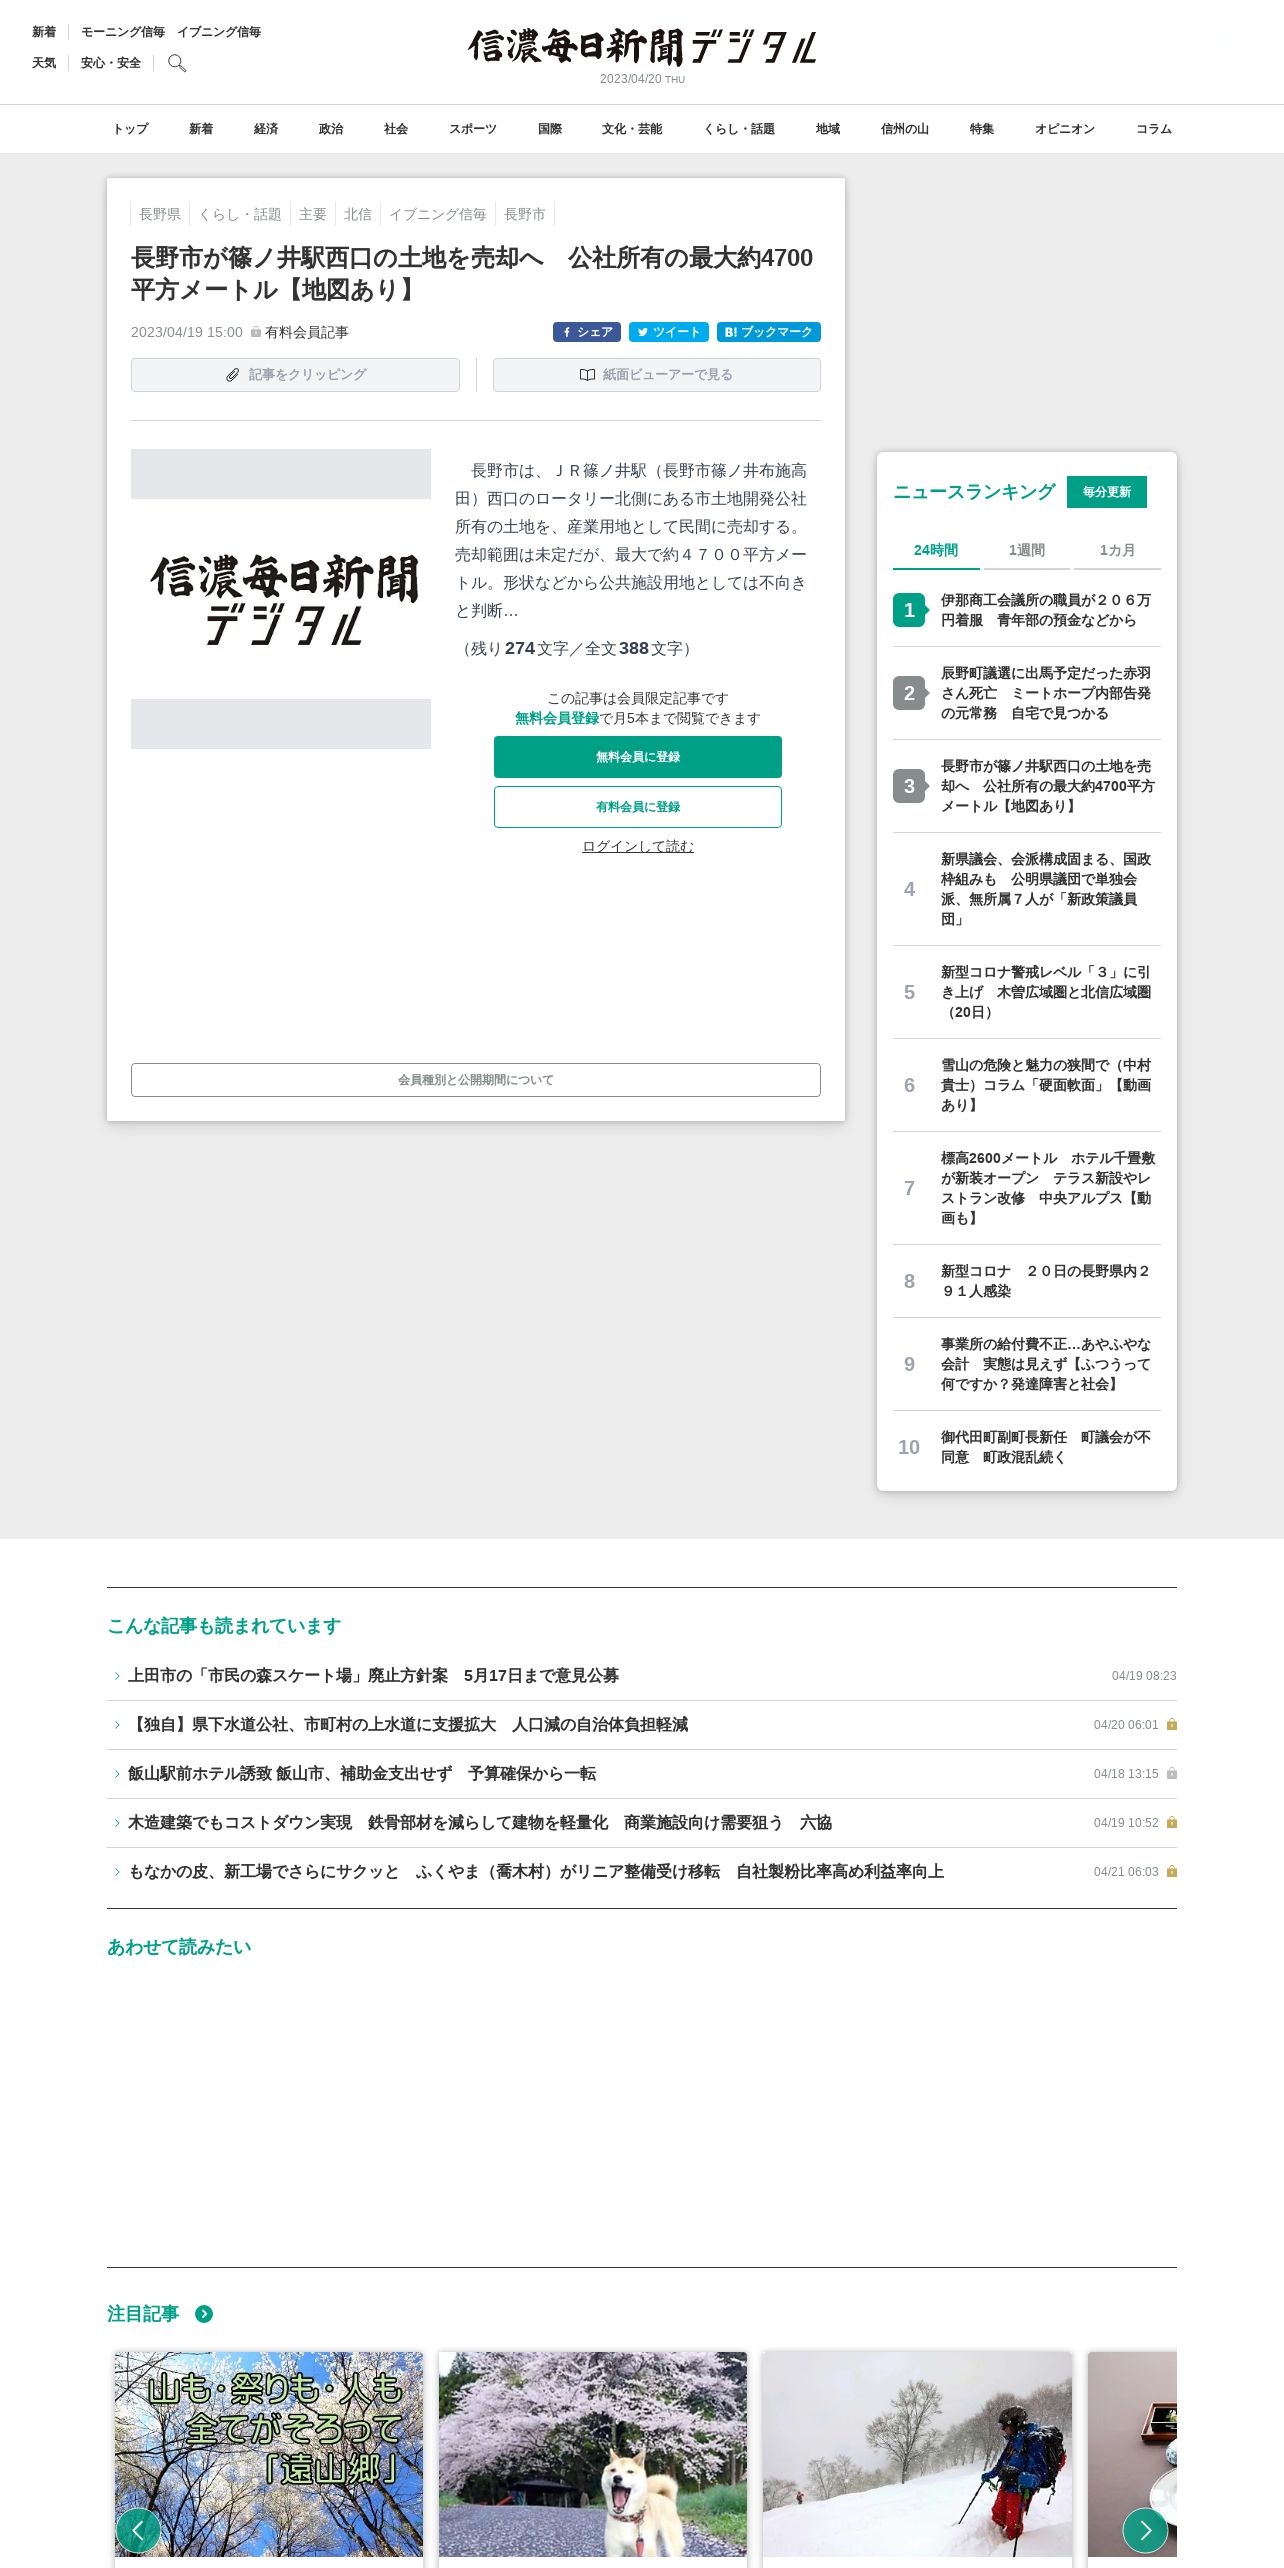Viewport: 1284px width, 2568px height.
Task: Click モーニング信毎 header link
Action: tap(123, 32)
